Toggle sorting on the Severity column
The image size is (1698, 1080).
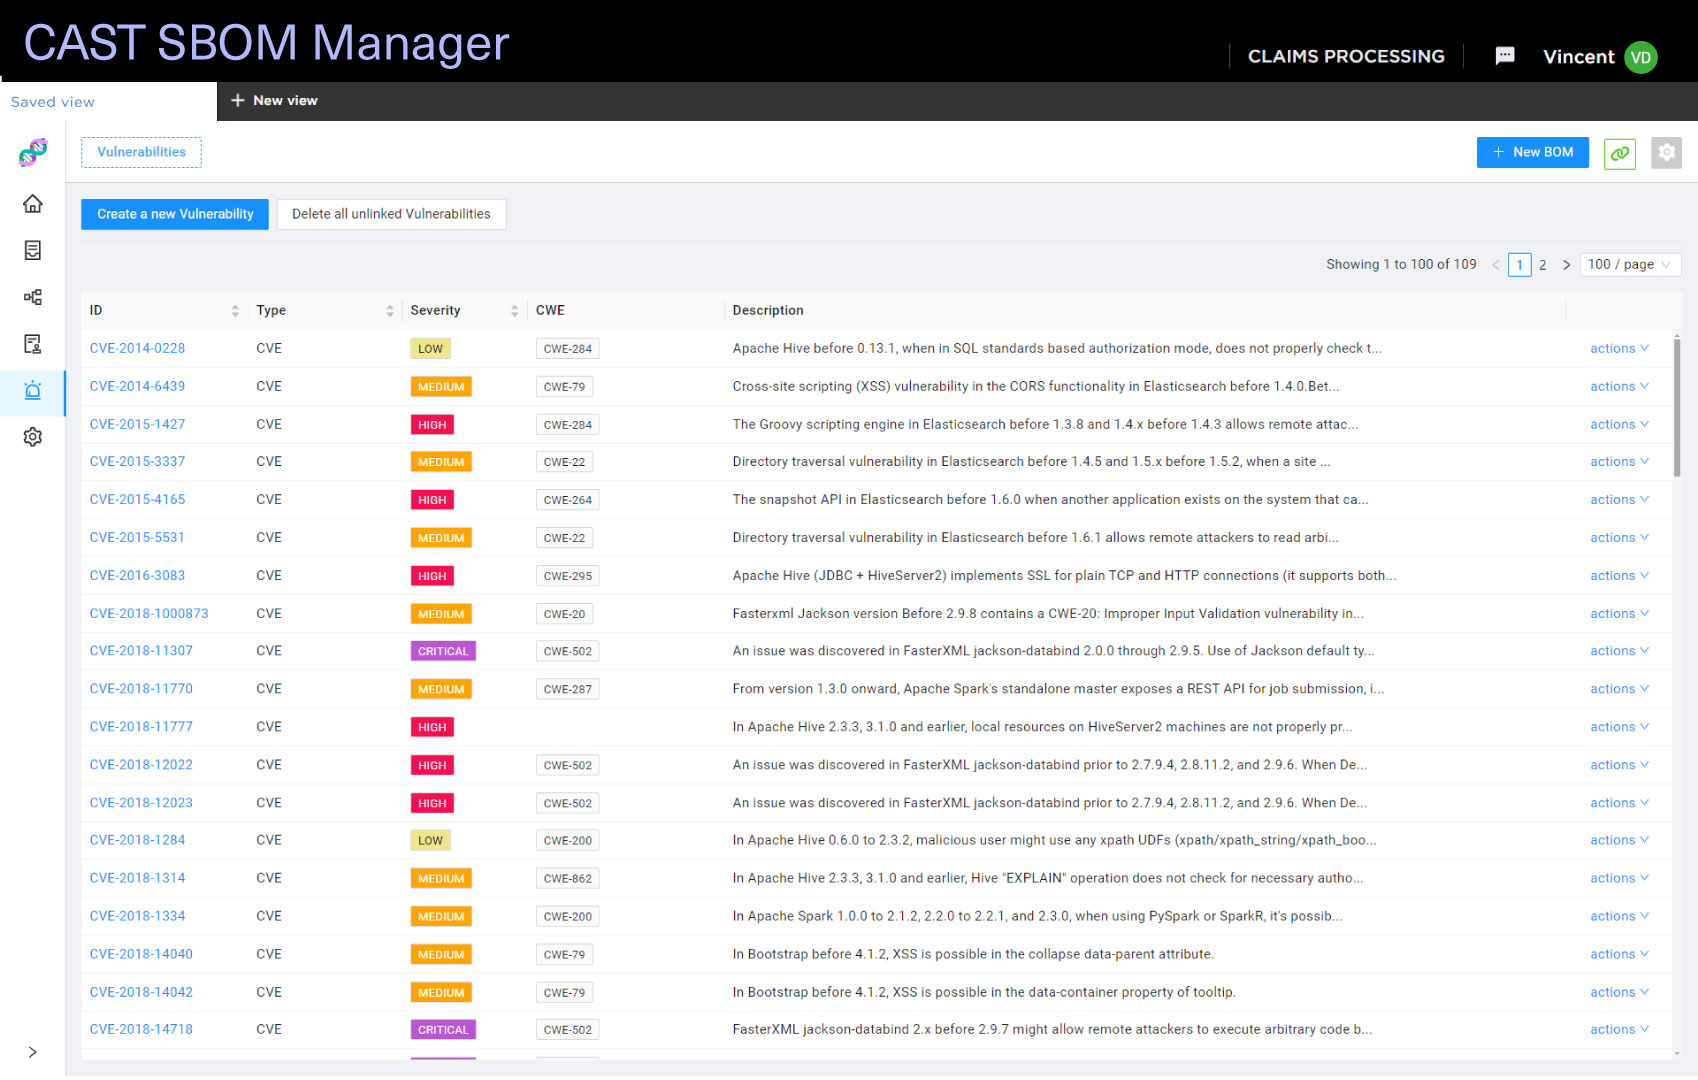click(x=515, y=310)
